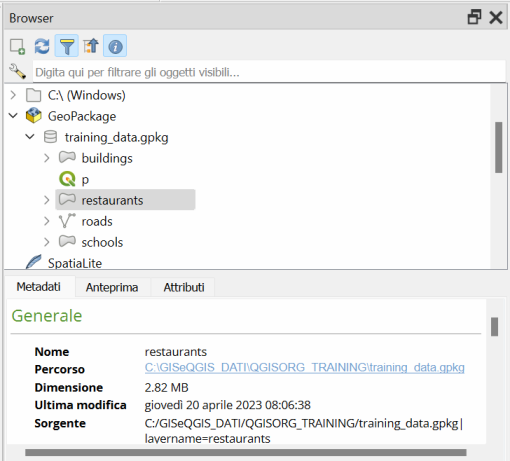510x461 pixels.
Task: Expand the restaurants layer node
Action: (x=47, y=200)
